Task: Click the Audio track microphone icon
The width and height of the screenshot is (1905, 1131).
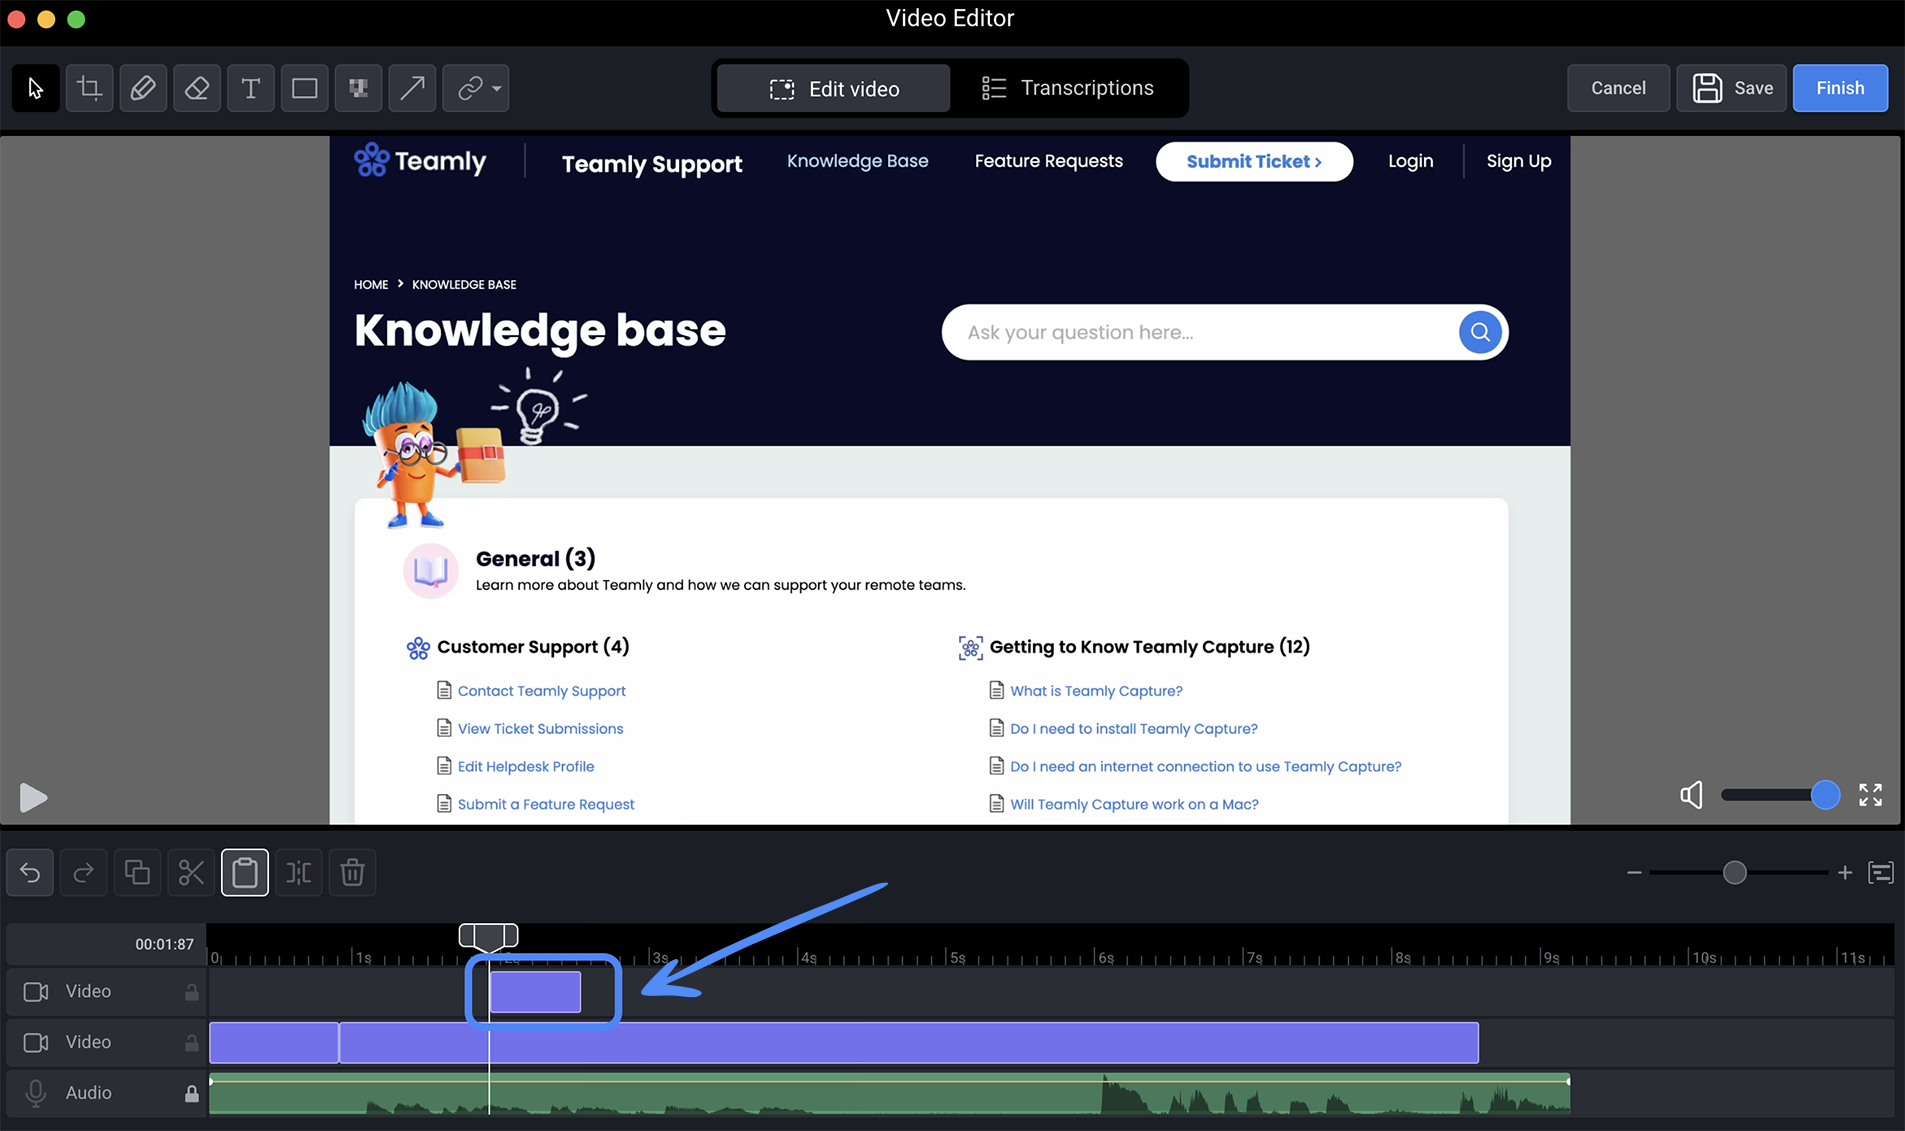Action: click(x=36, y=1094)
